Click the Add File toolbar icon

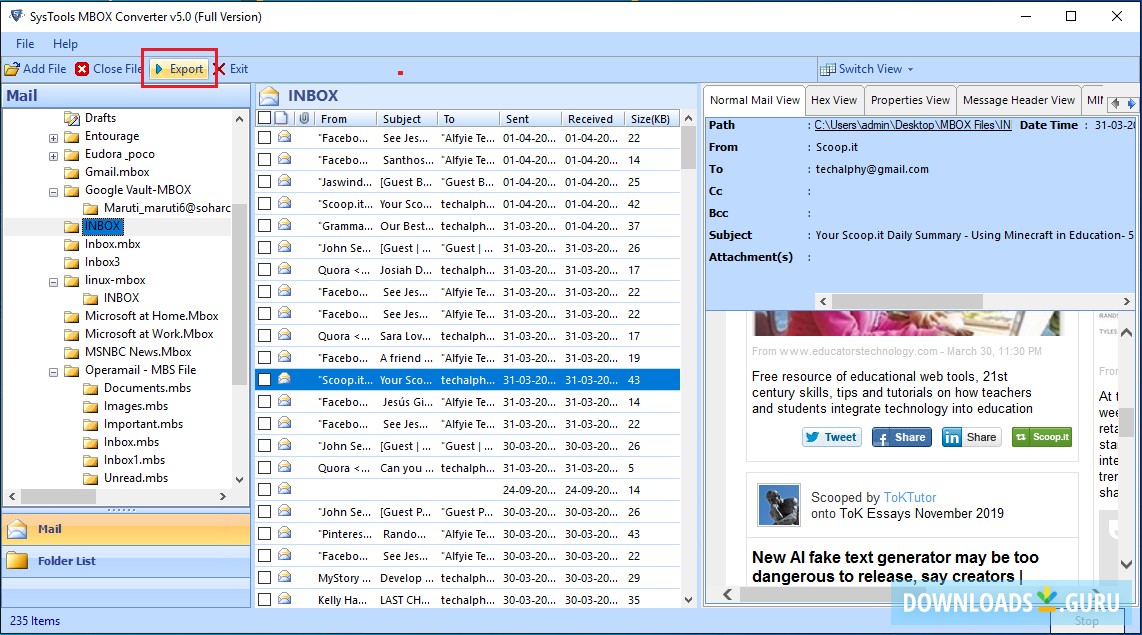[12, 69]
